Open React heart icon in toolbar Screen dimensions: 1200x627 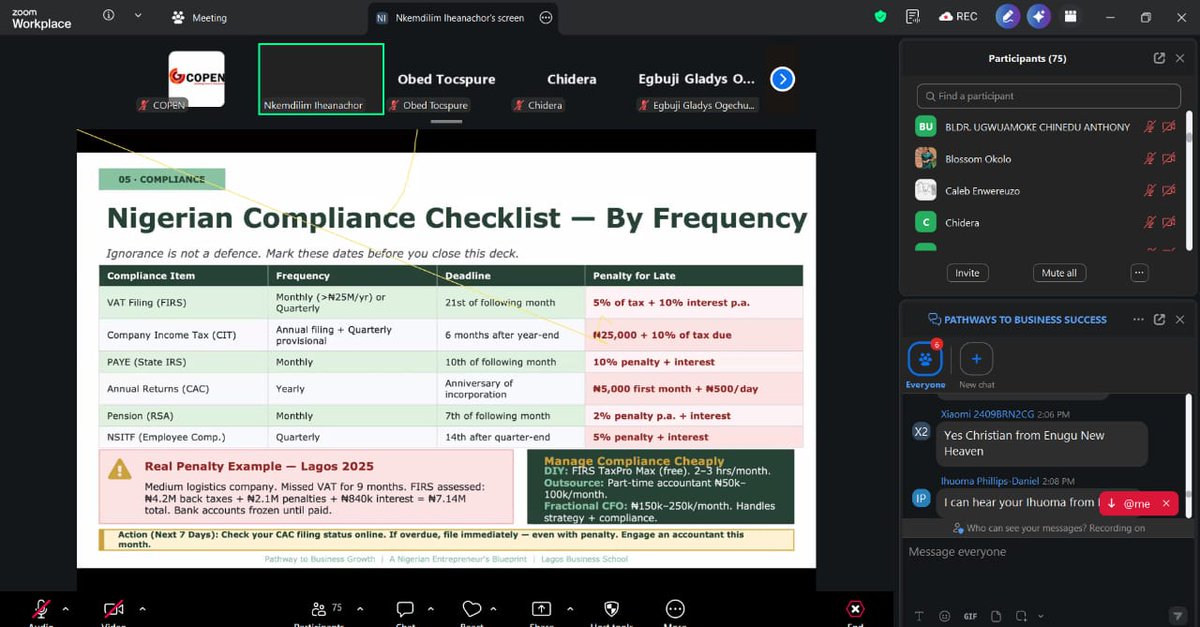[472, 609]
